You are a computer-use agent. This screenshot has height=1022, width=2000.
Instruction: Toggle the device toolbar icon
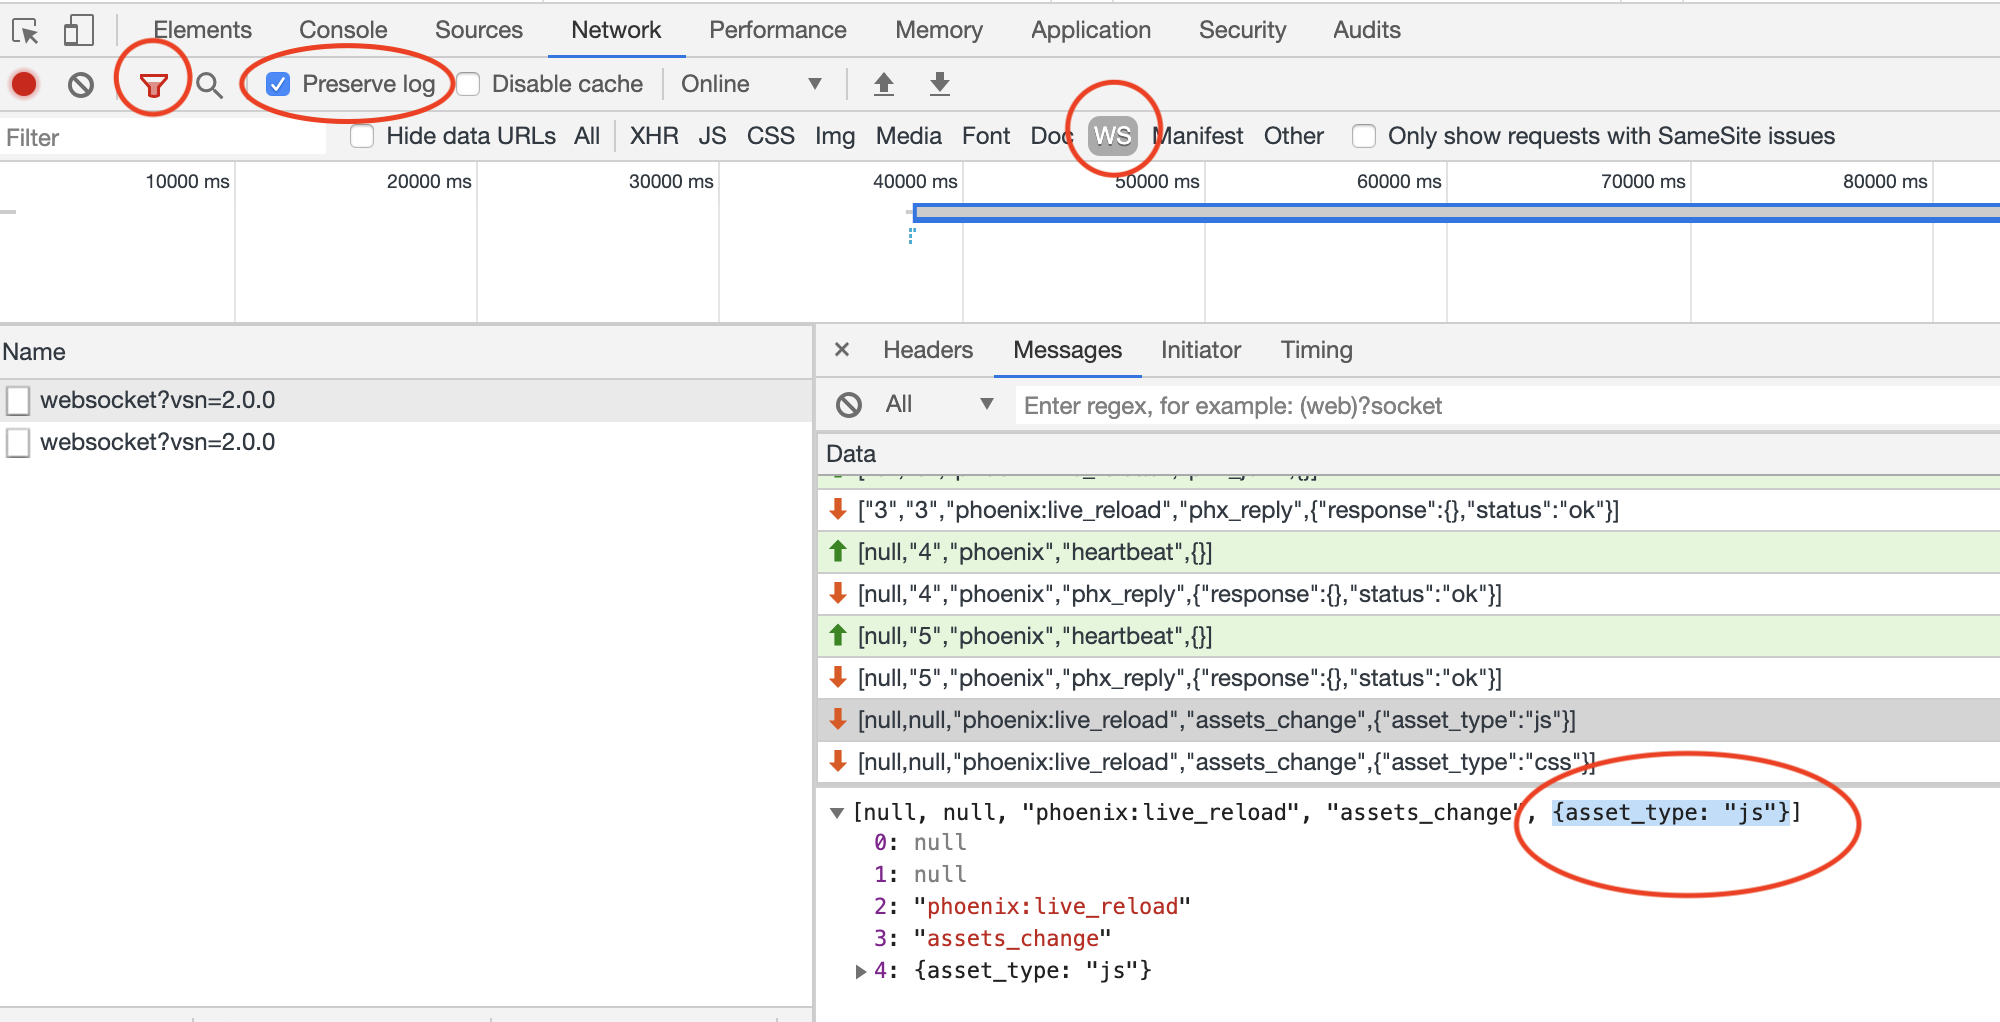[x=78, y=31]
